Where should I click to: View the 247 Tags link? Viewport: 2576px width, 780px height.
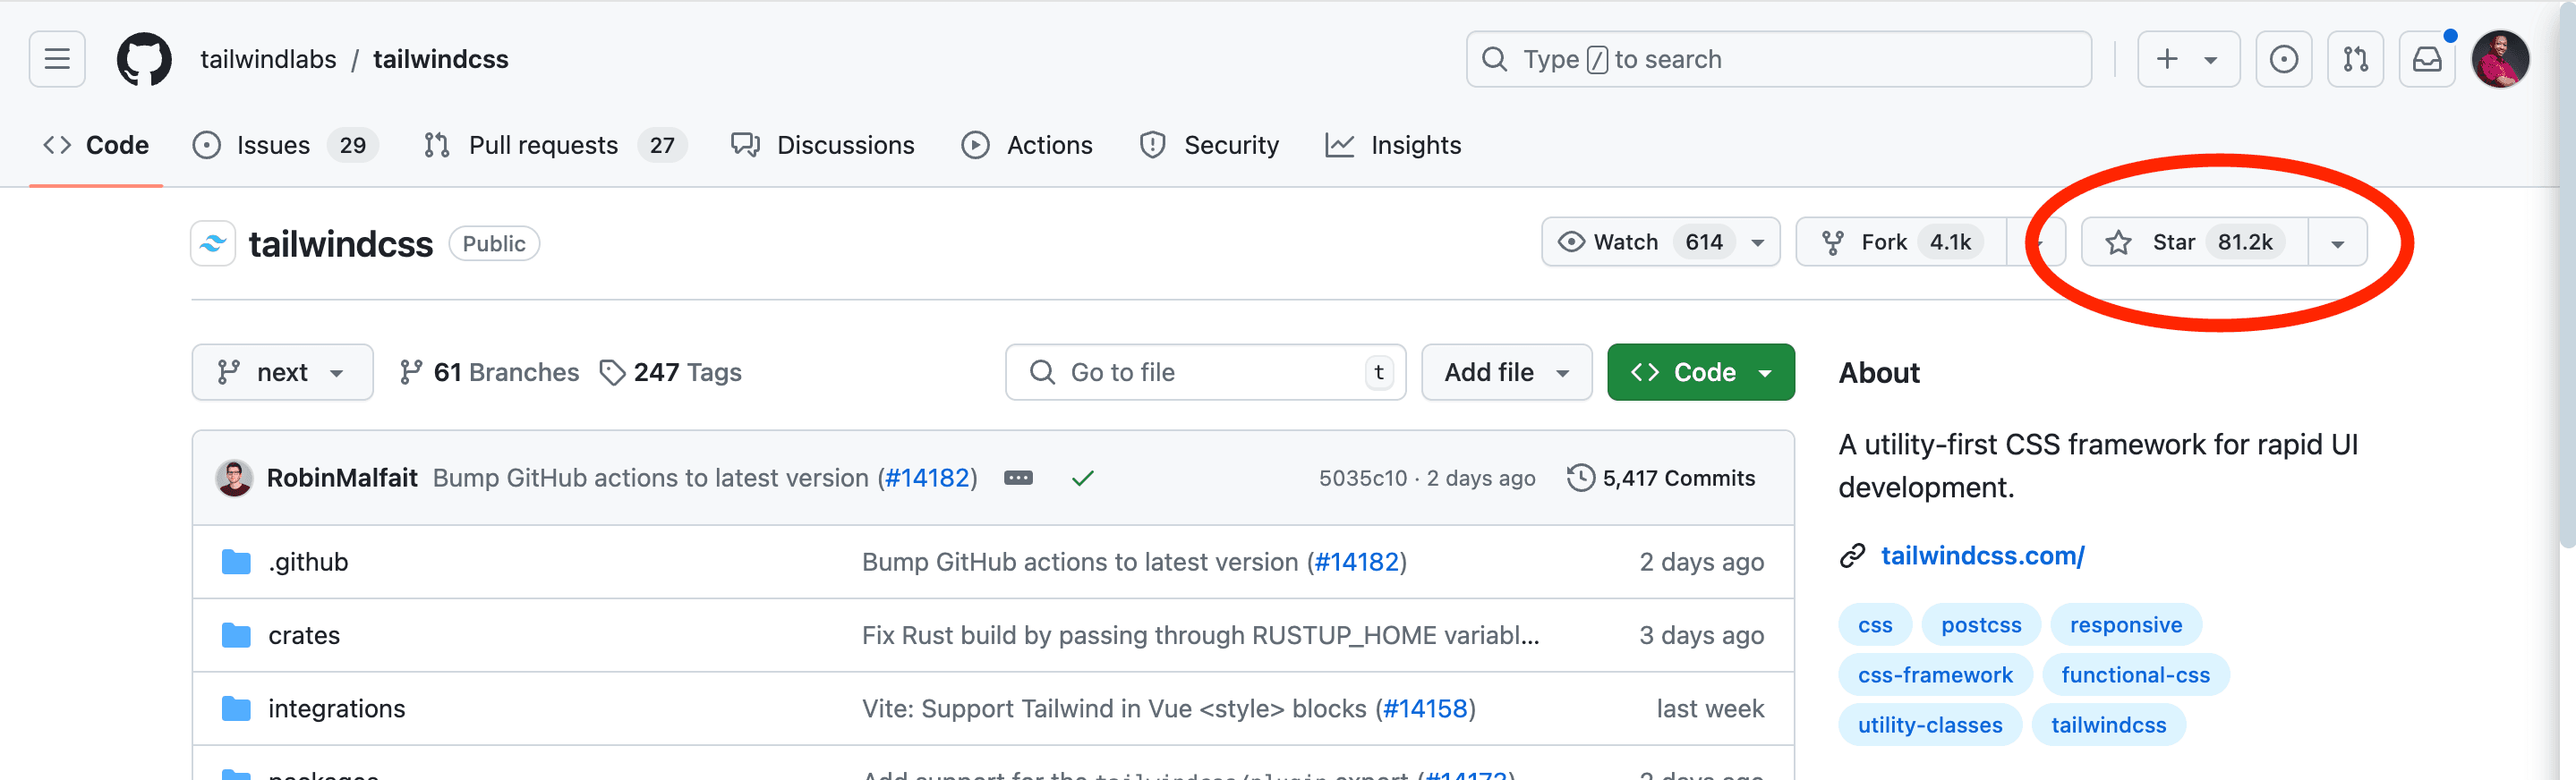click(670, 372)
